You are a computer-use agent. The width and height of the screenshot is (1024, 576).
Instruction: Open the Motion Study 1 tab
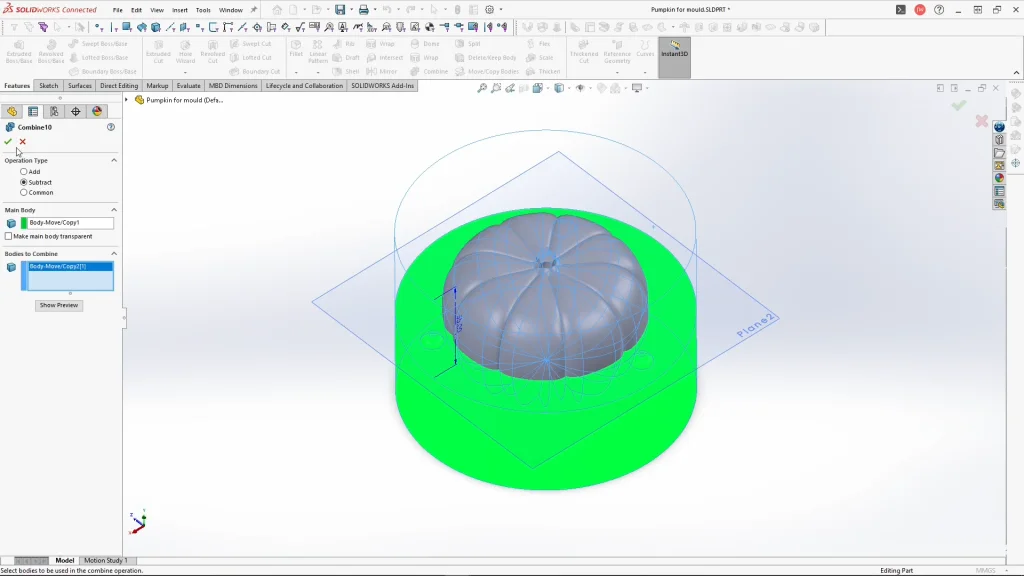(x=105, y=561)
